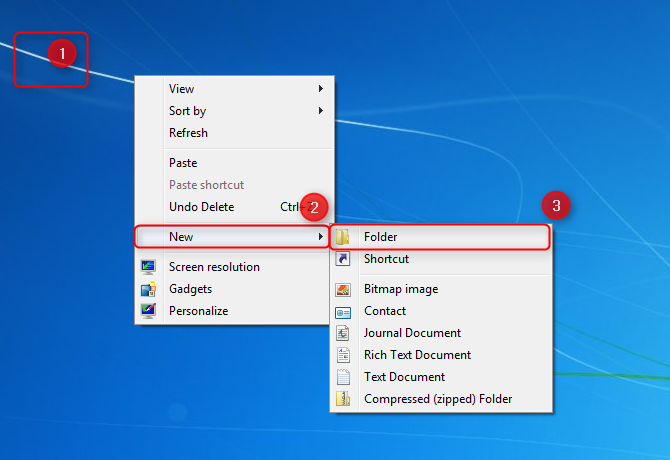The image size is (670, 460).
Task: Click the Personalize icon
Action: (148, 311)
